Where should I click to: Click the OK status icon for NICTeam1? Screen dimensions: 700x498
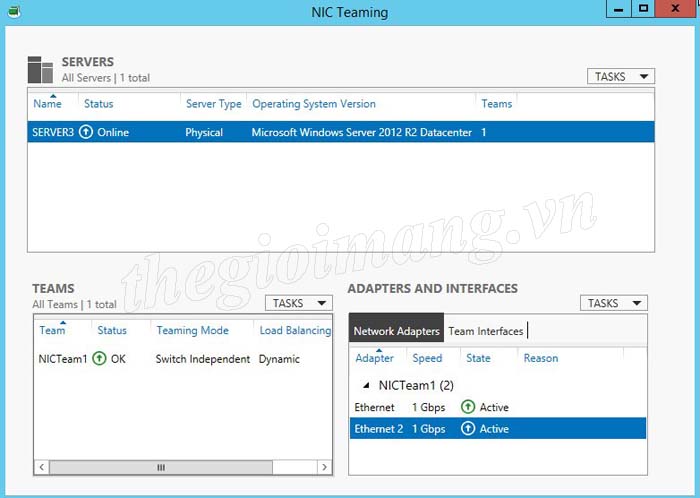tap(99, 358)
